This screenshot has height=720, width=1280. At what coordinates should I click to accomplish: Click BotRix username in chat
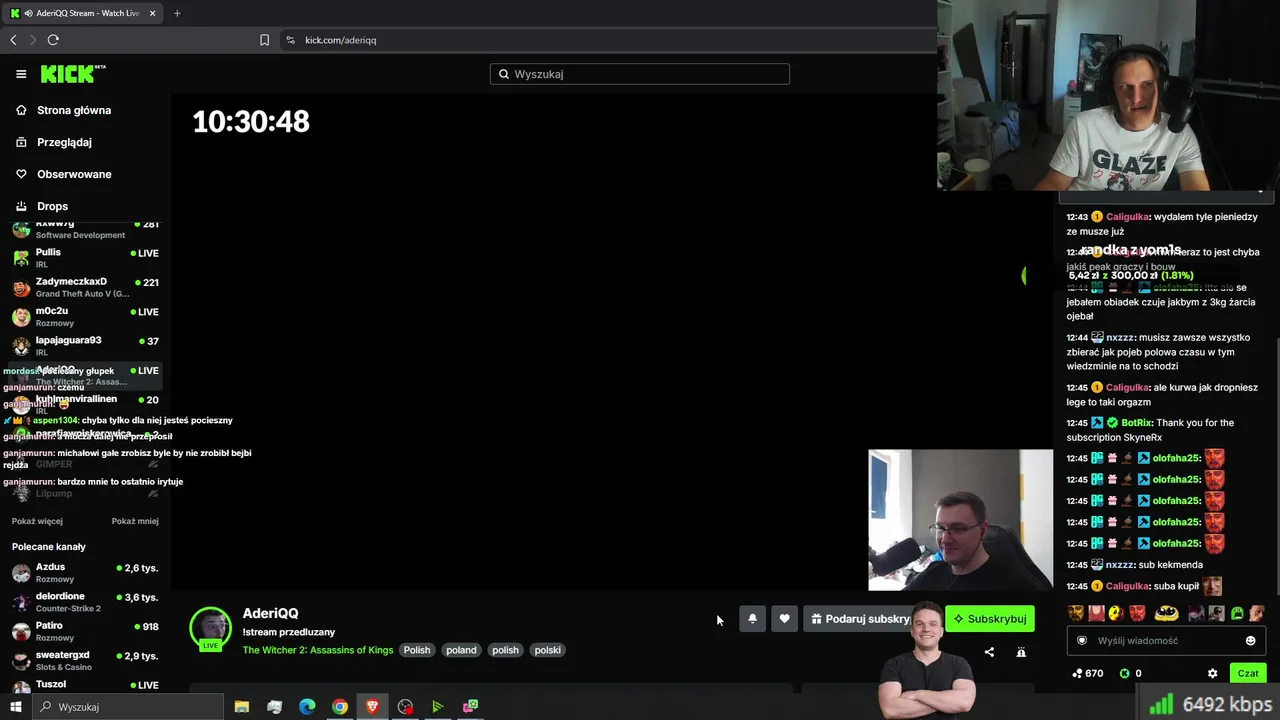(x=1137, y=423)
